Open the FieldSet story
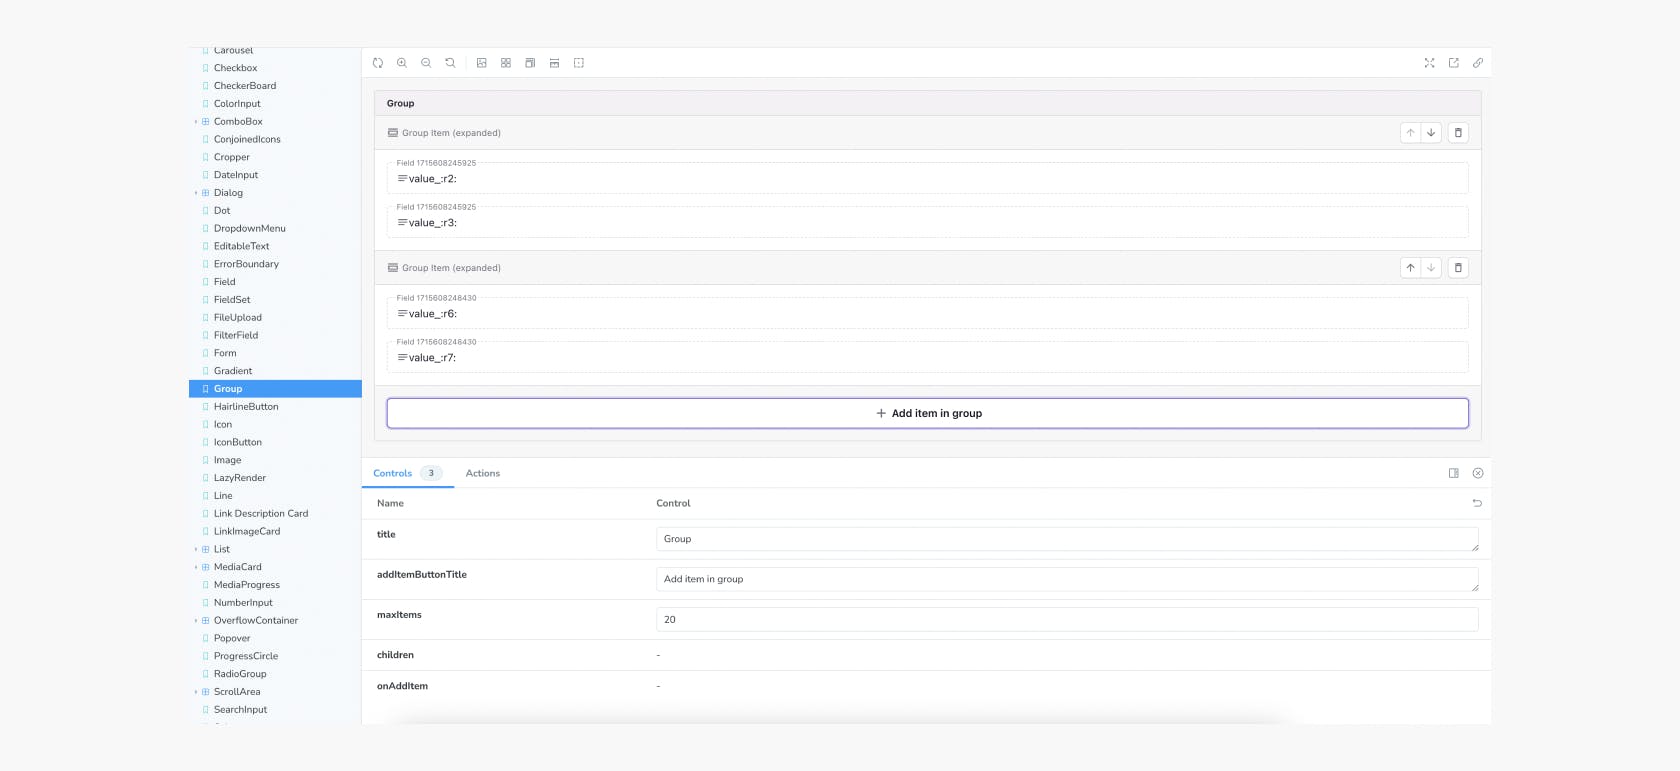Screen dimensions: 1680x771 tap(232, 300)
